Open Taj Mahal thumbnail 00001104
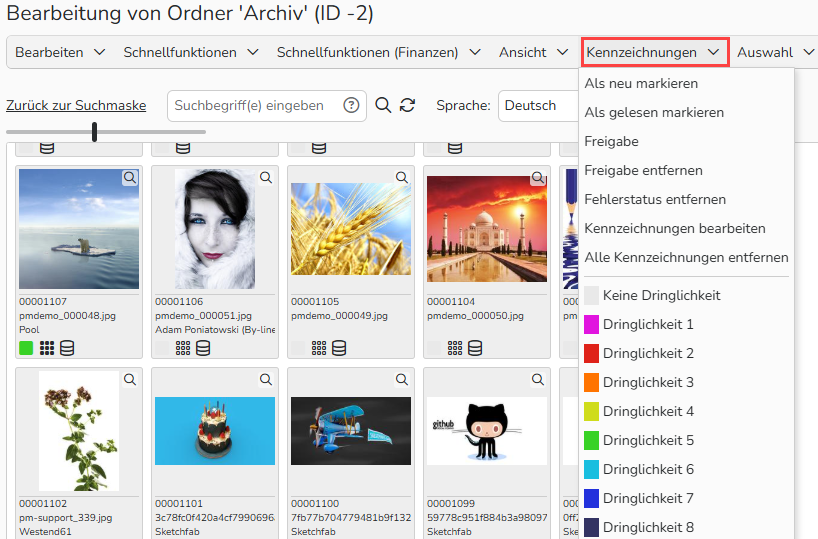This screenshot has height=539, width=818. click(487, 229)
